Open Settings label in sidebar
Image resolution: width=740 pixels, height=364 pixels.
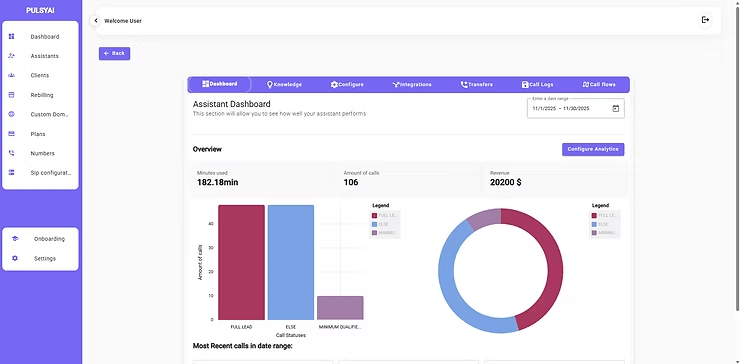tap(45, 258)
